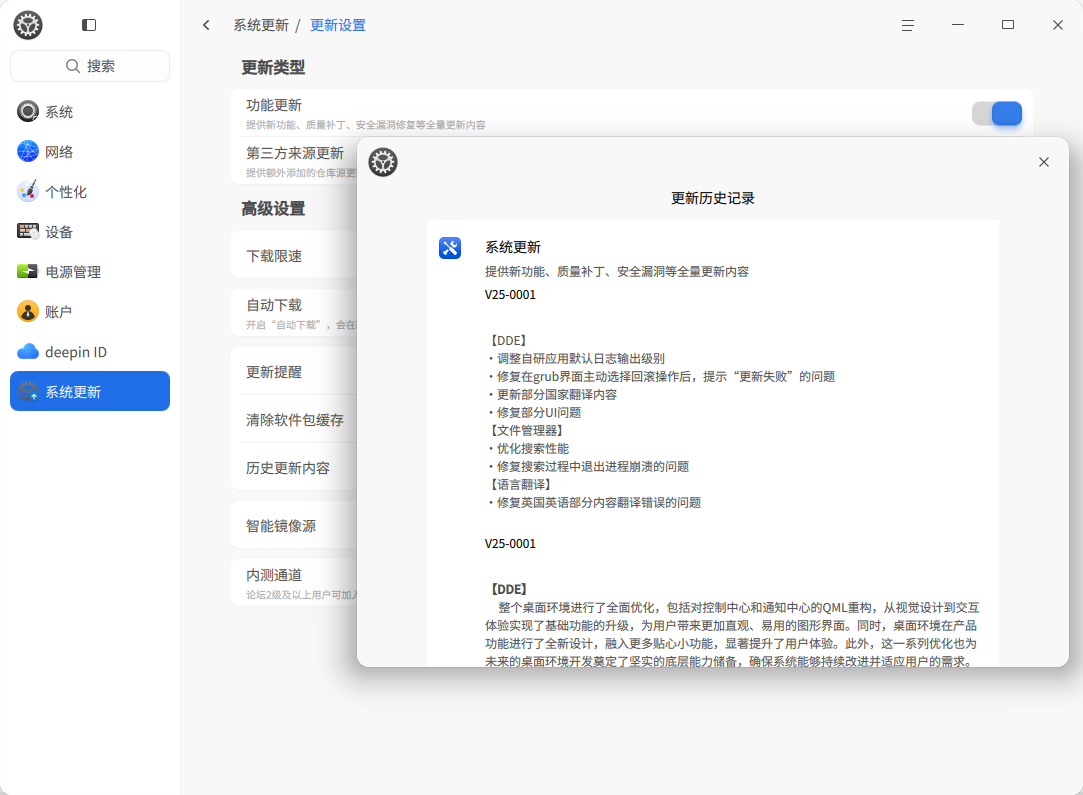
Task: Open the 电源管理 power icon
Action: (x=28, y=271)
